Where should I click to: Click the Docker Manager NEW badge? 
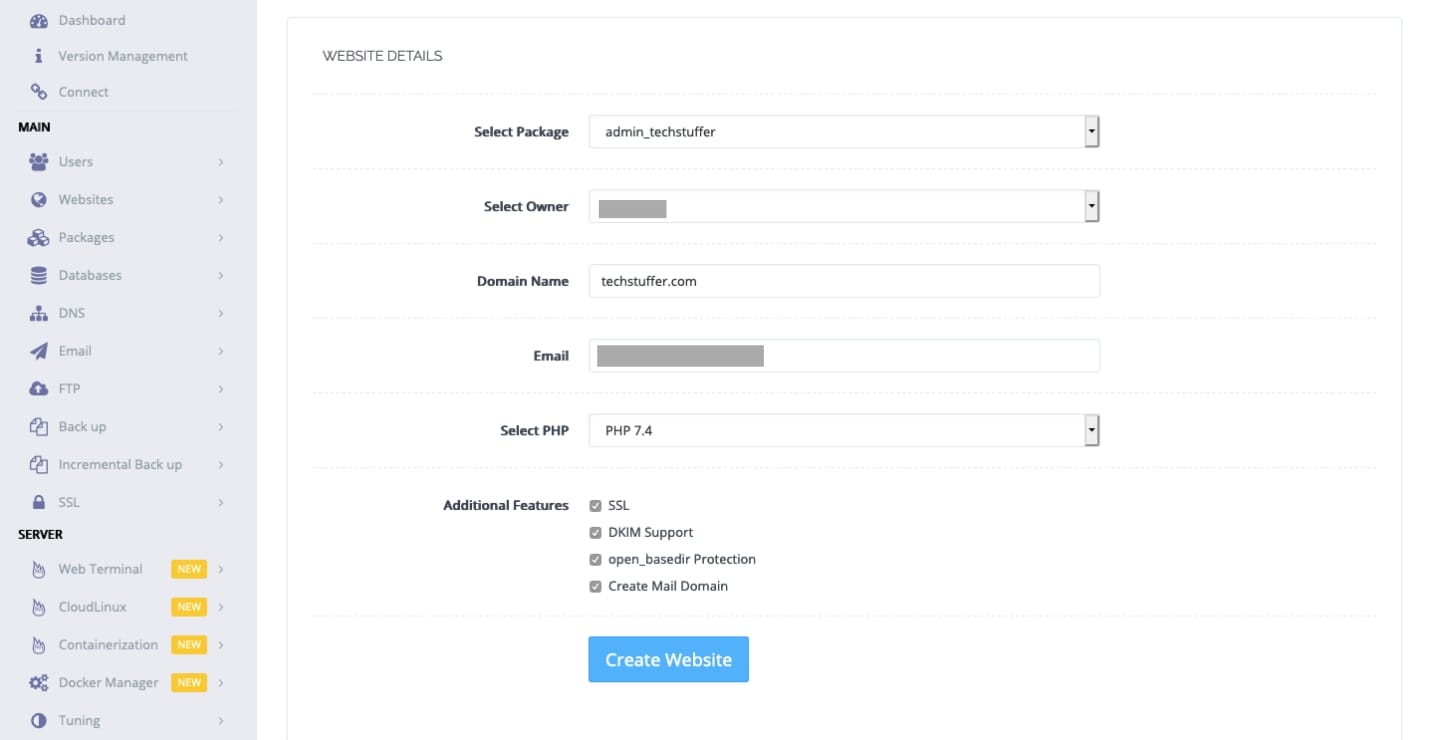click(189, 683)
